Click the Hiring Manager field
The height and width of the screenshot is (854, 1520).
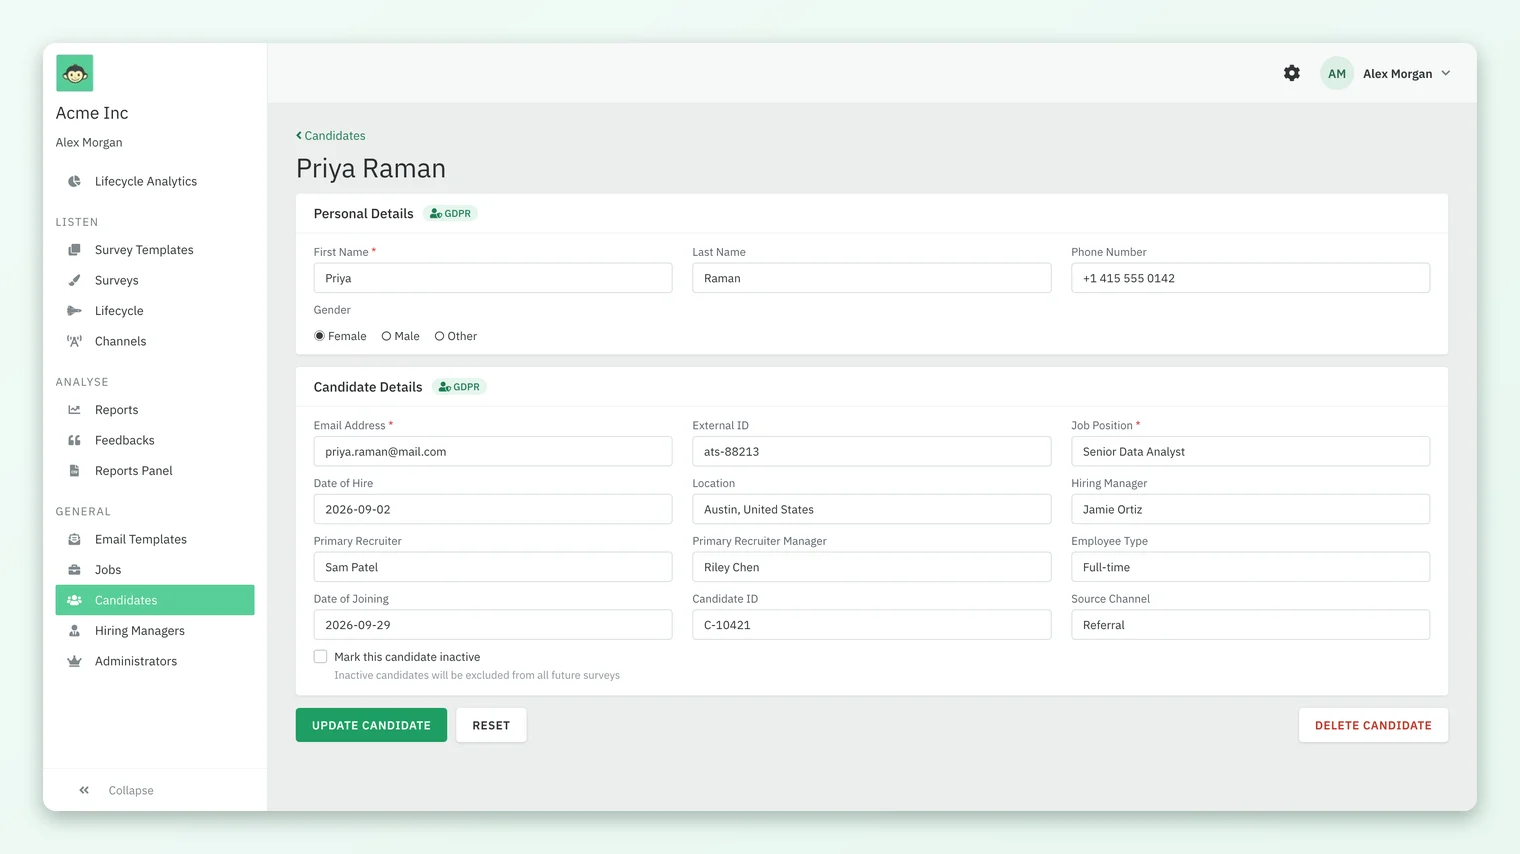click(x=1250, y=509)
